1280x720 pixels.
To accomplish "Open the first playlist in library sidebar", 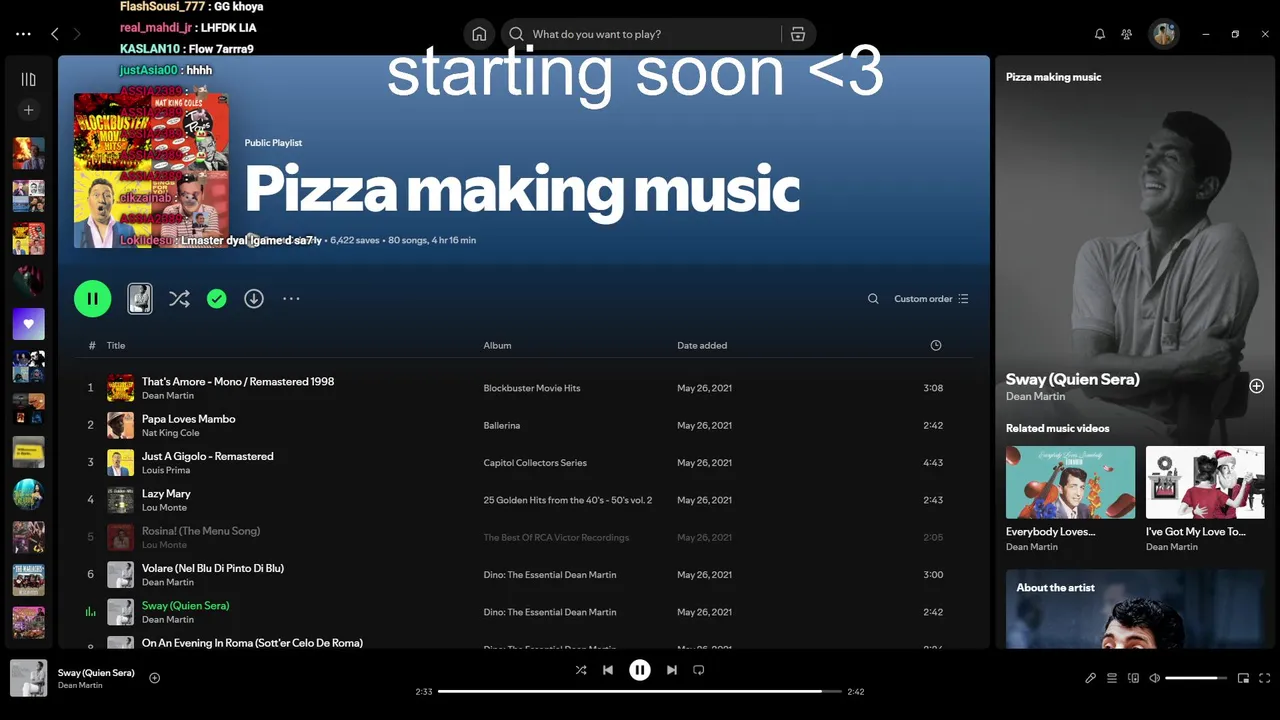I will 29,153.
